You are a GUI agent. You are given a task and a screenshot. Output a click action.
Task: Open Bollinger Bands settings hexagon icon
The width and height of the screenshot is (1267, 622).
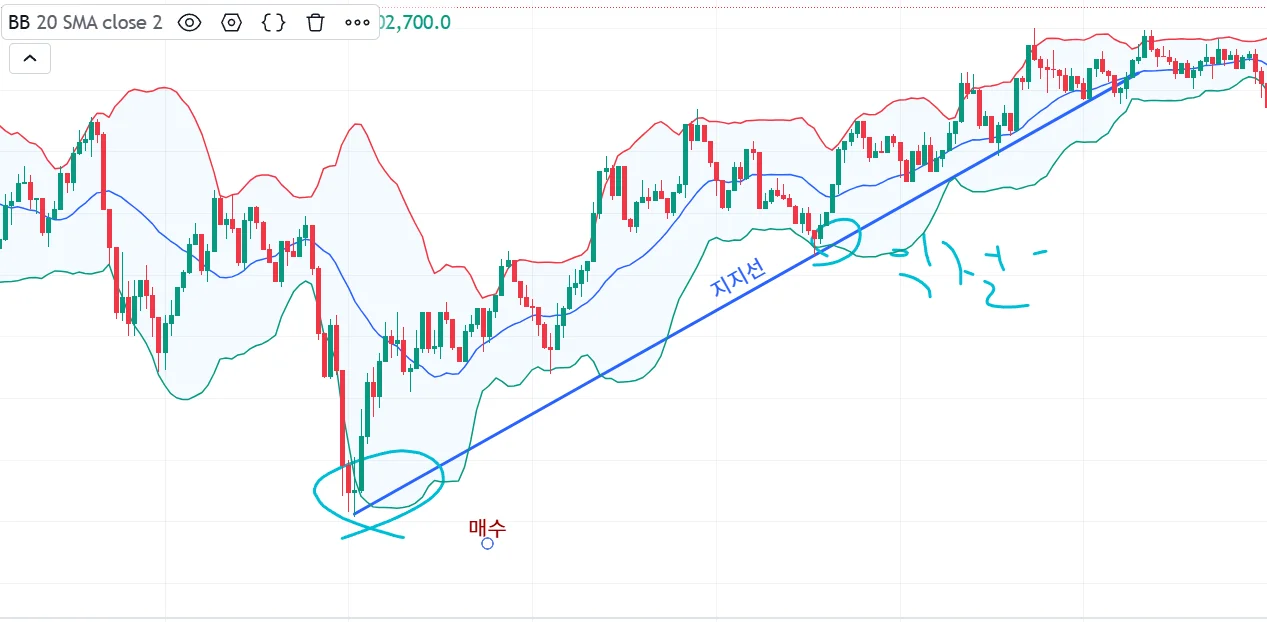point(232,22)
